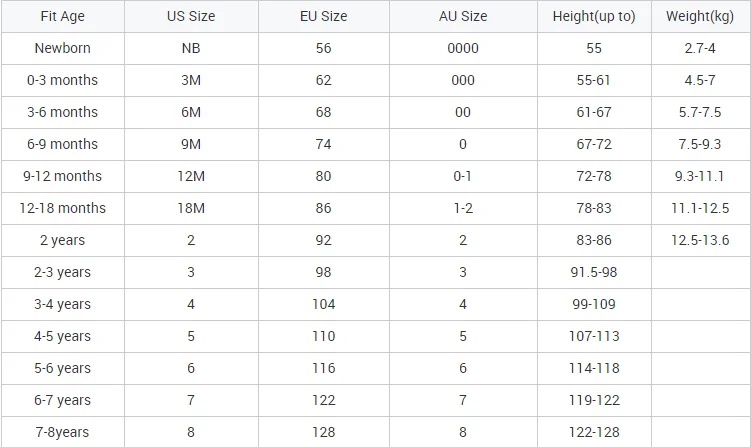Screen dimensions: 751x447
Task: Select the AU size 0-1 cell
Action: (463, 176)
